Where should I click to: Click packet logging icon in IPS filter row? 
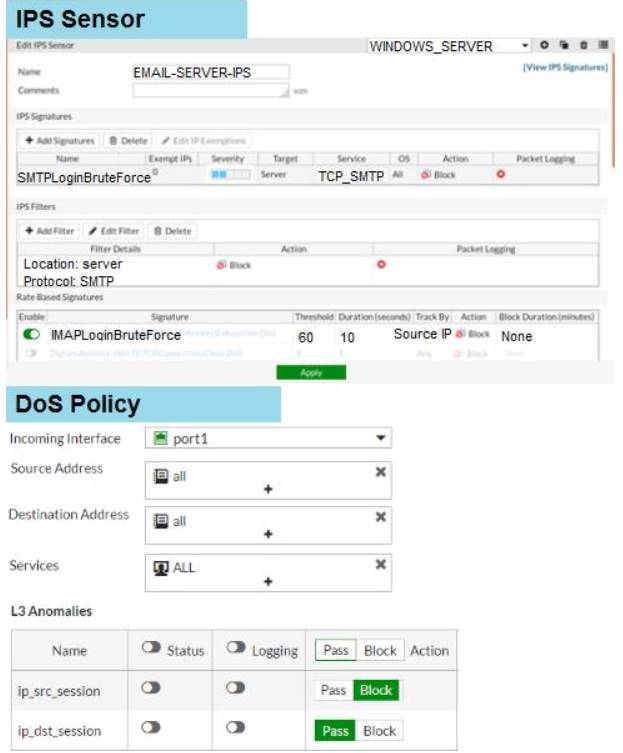(x=381, y=265)
